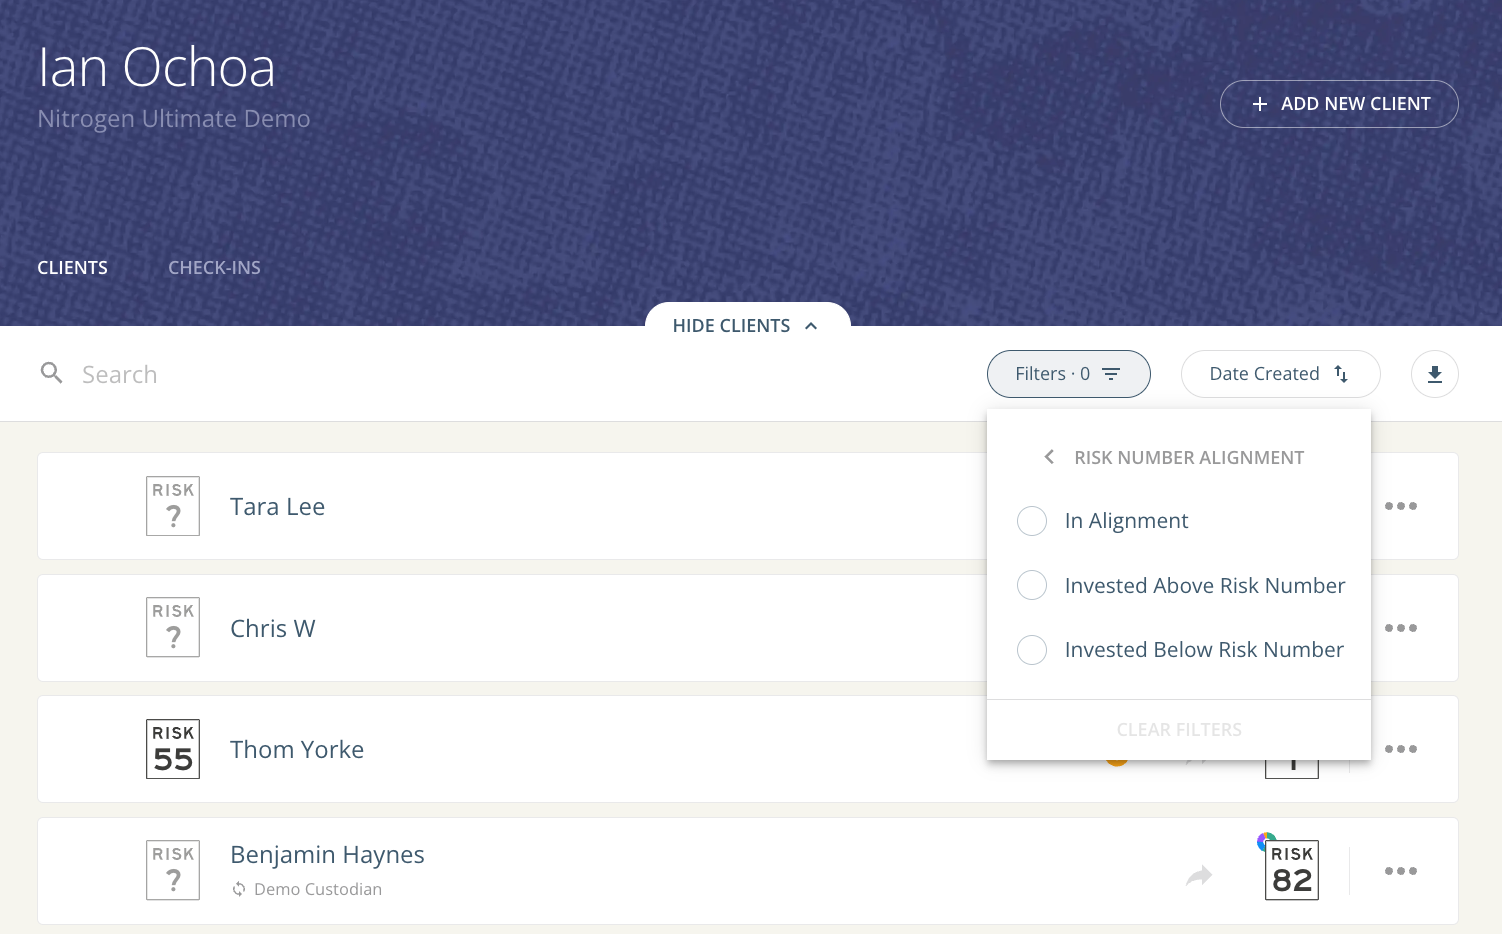Select the Clients tab
The height and width of the screenshot is (934, 1502).
coord(72,268)
